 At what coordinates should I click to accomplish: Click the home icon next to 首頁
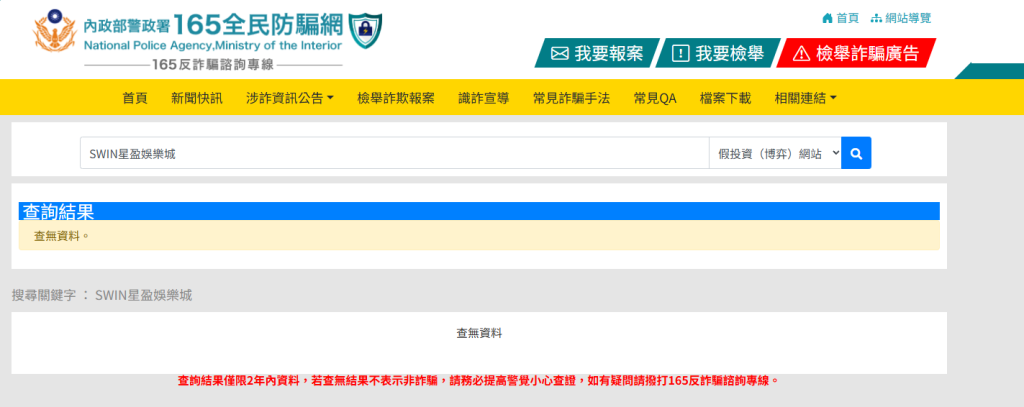click(x=827, y=18)
